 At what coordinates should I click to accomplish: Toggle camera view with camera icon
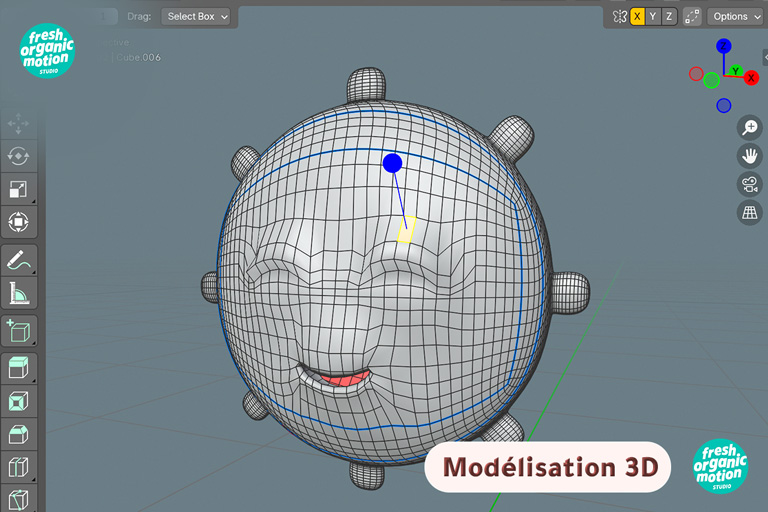pos(749,184)
